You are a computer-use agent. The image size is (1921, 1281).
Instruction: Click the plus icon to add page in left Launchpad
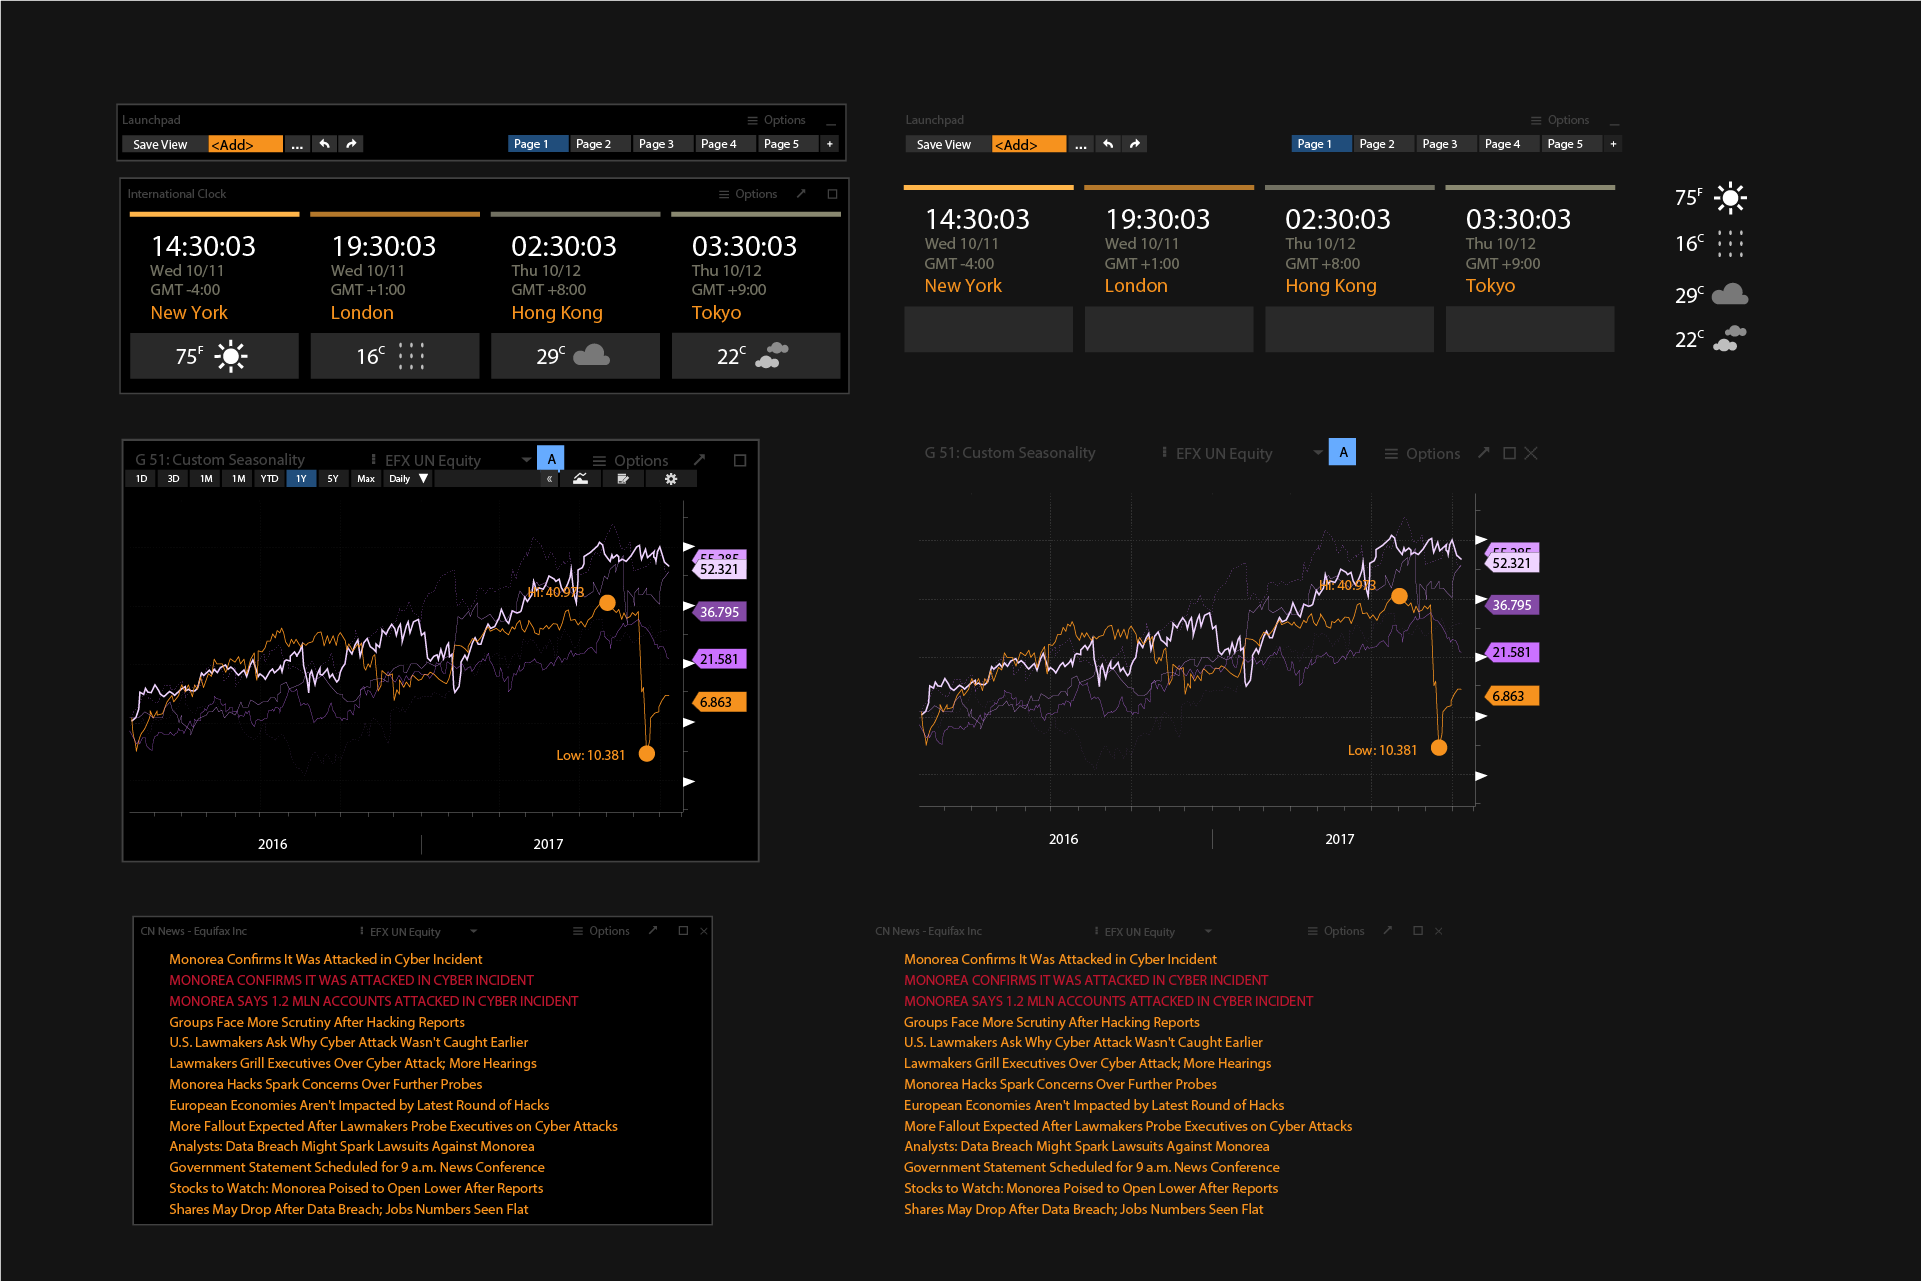(829, 144)
